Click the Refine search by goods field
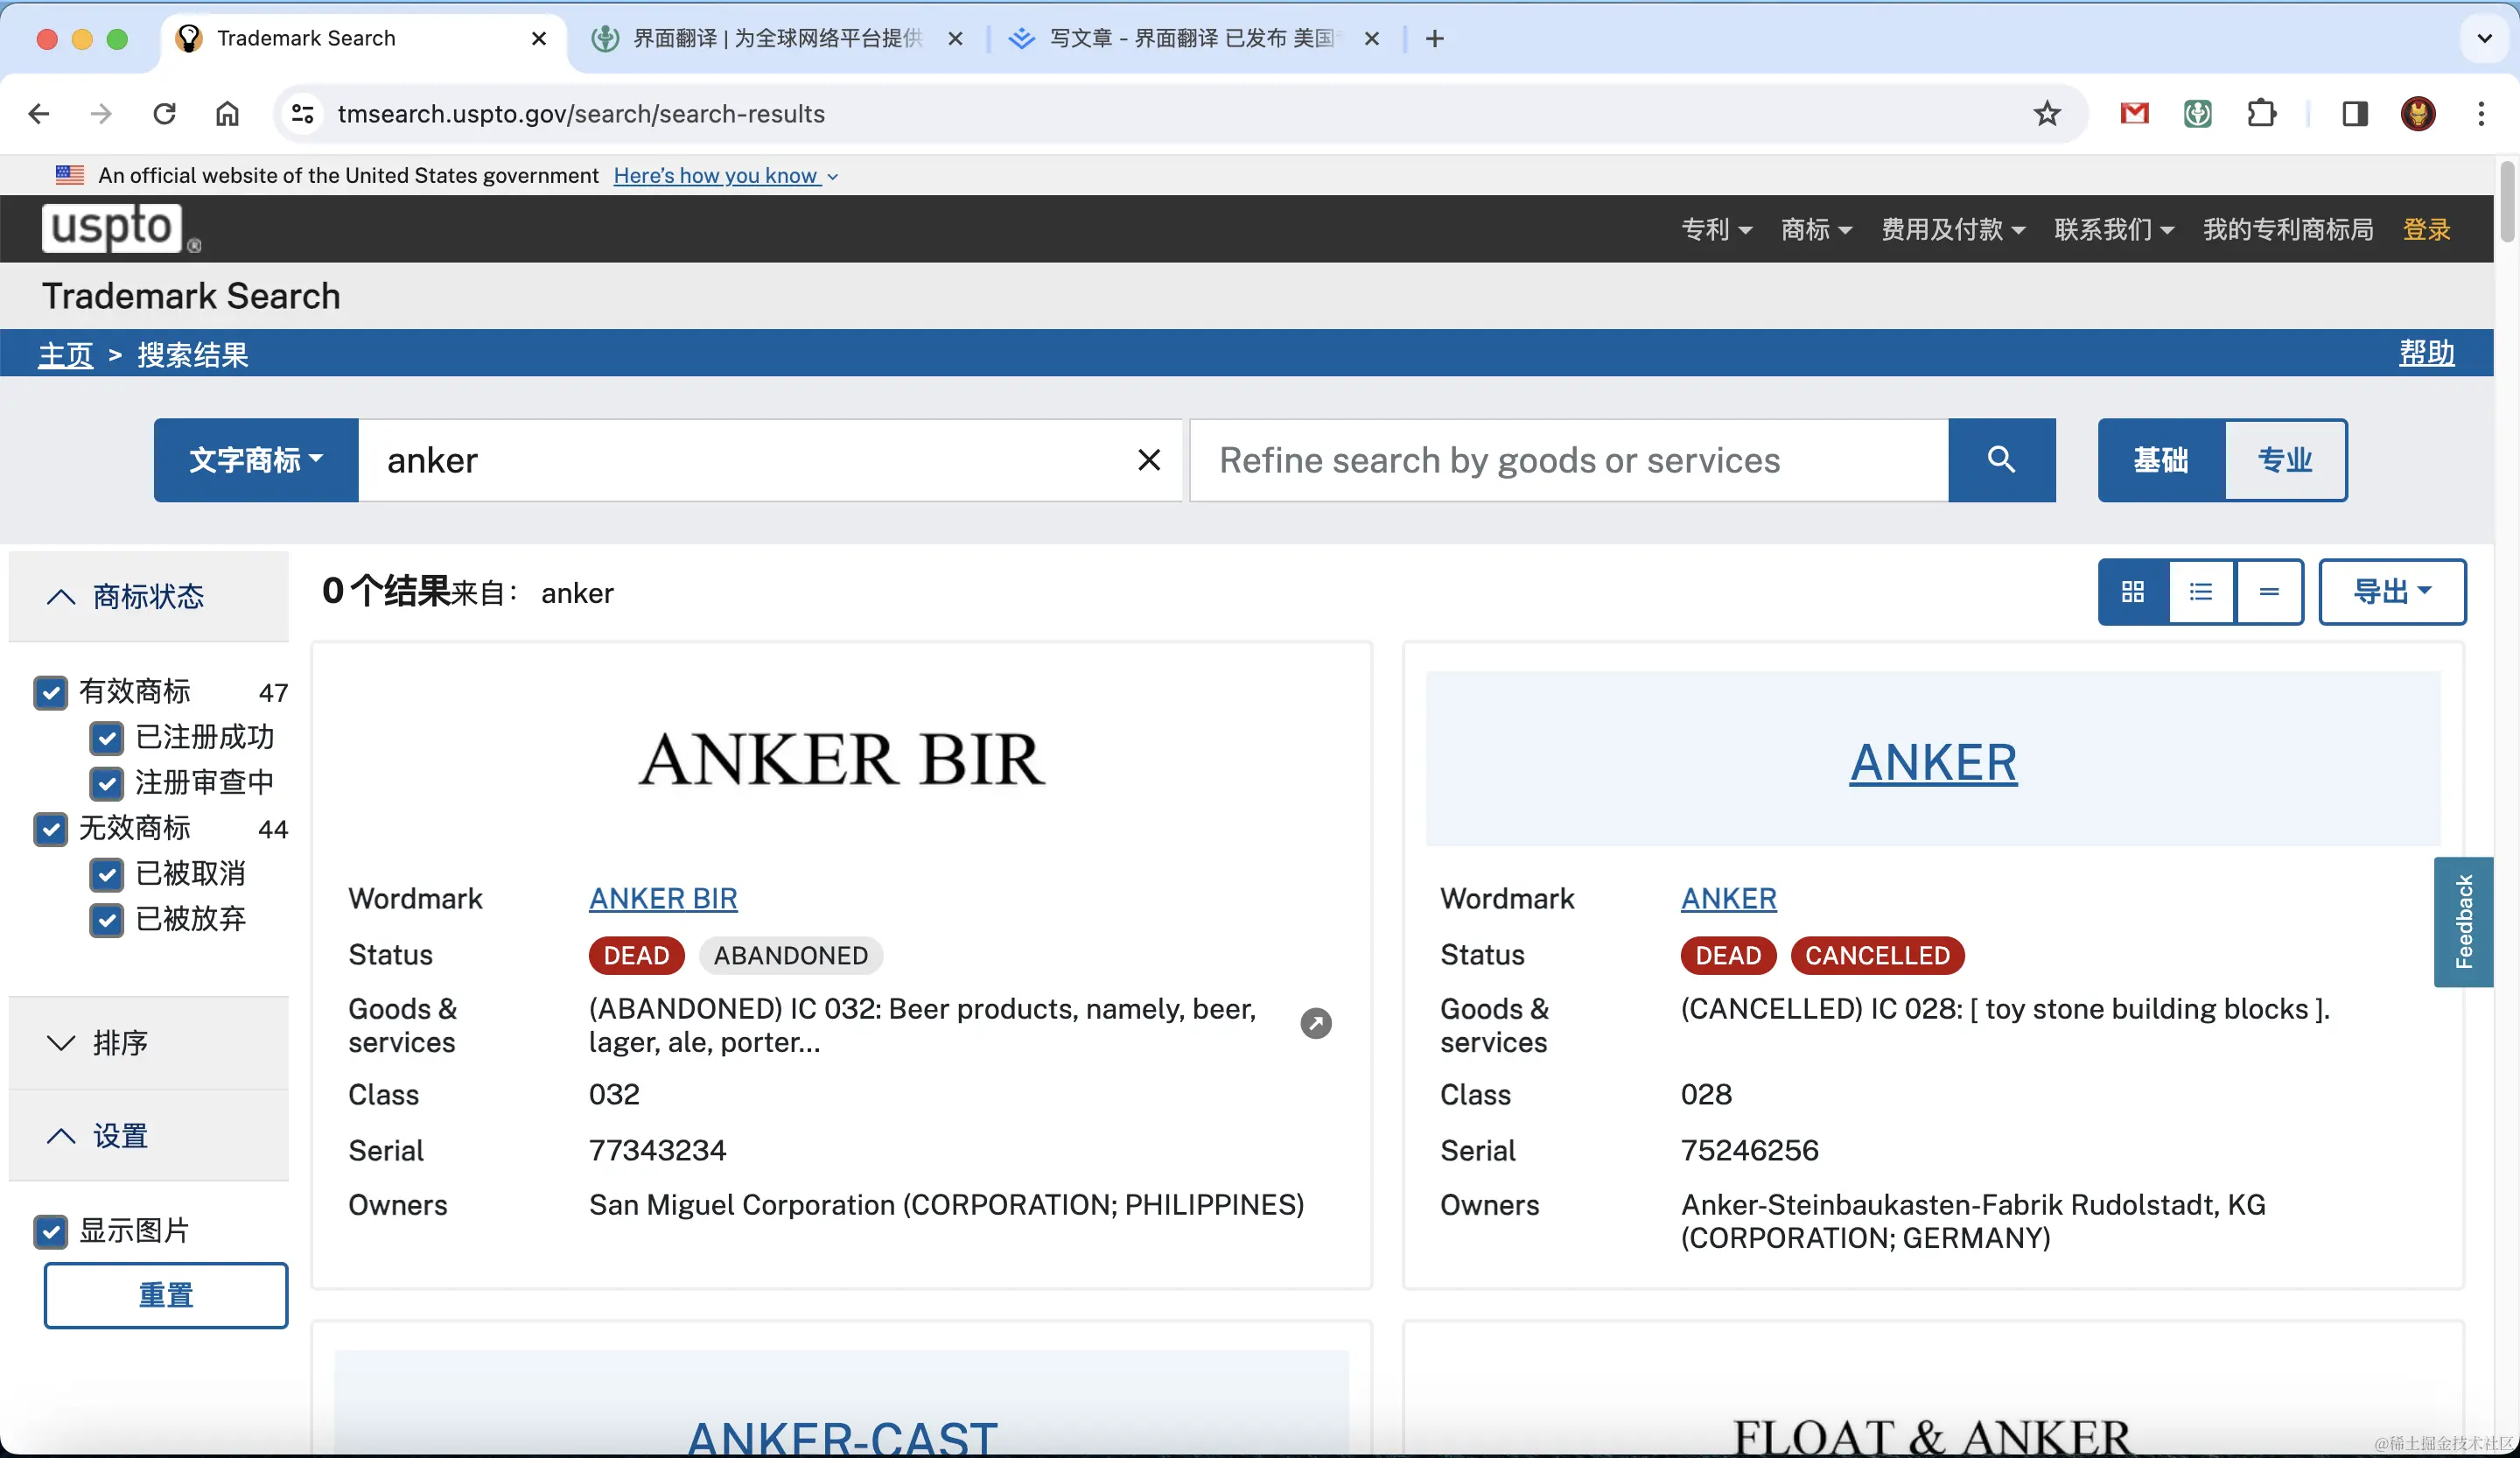Screen dimensions: 2520x1458 pyautogui.click(x=1568, y=460)
